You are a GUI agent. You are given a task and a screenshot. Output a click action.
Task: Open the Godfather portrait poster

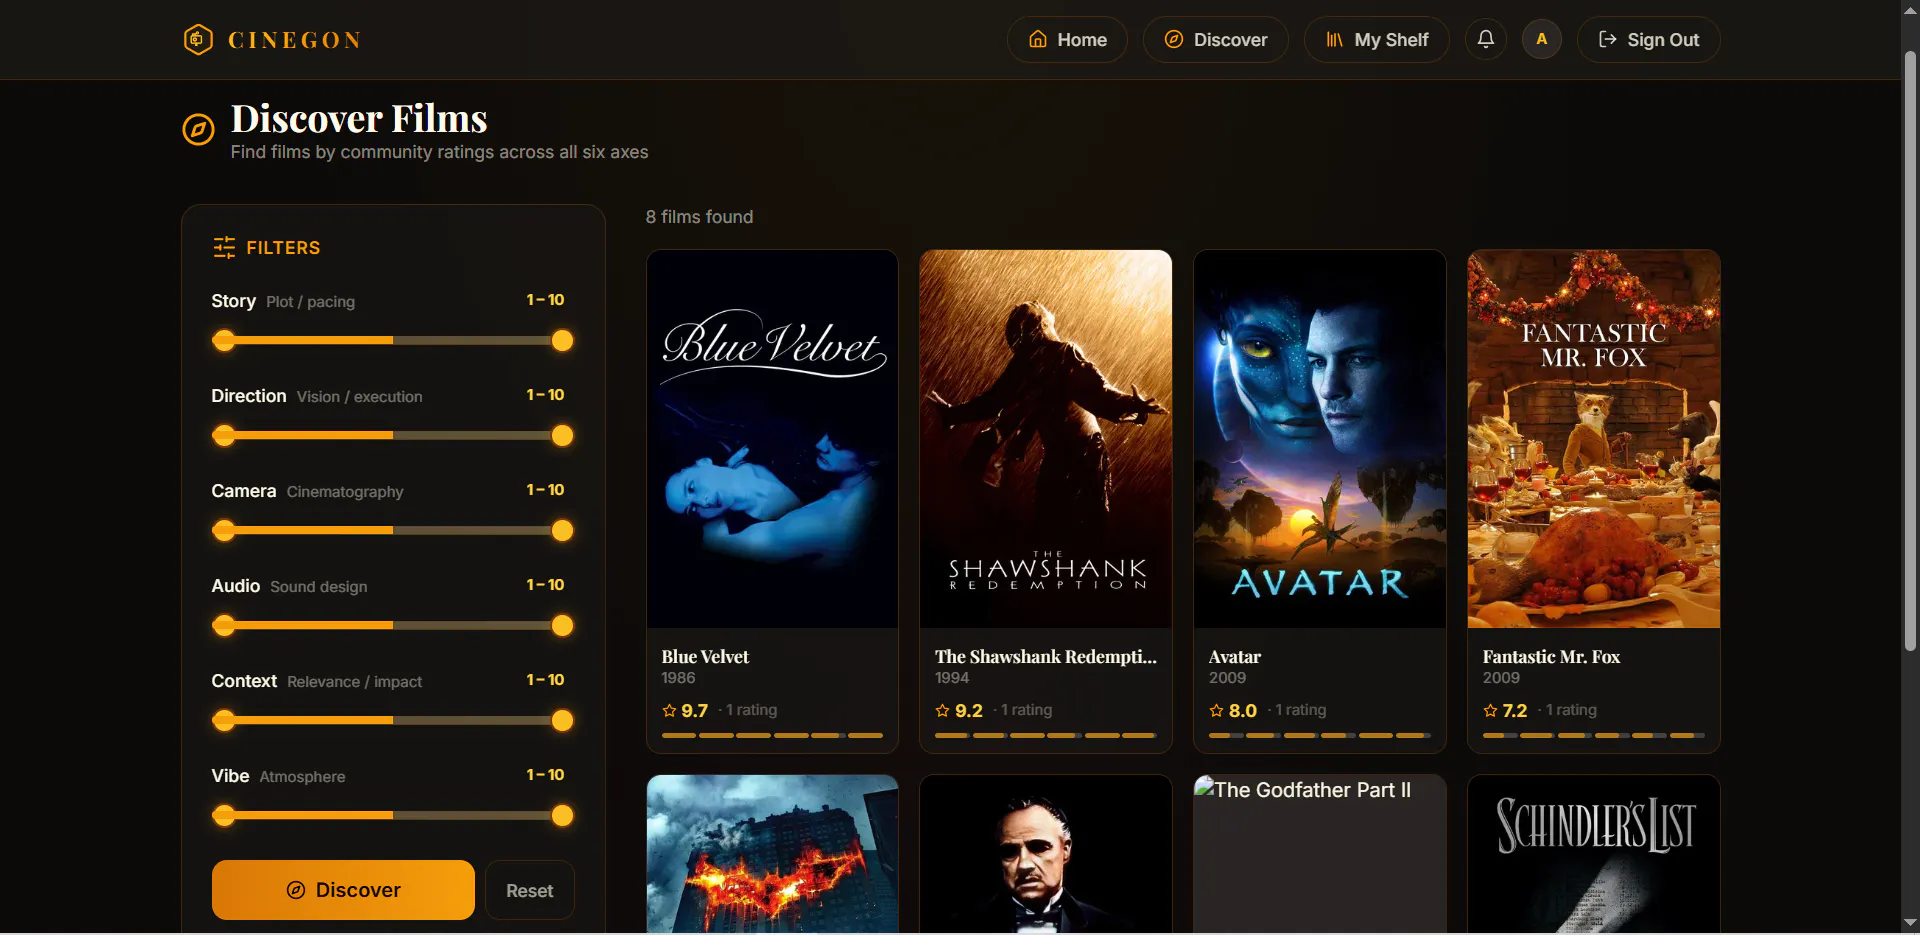pos(1046,854)
